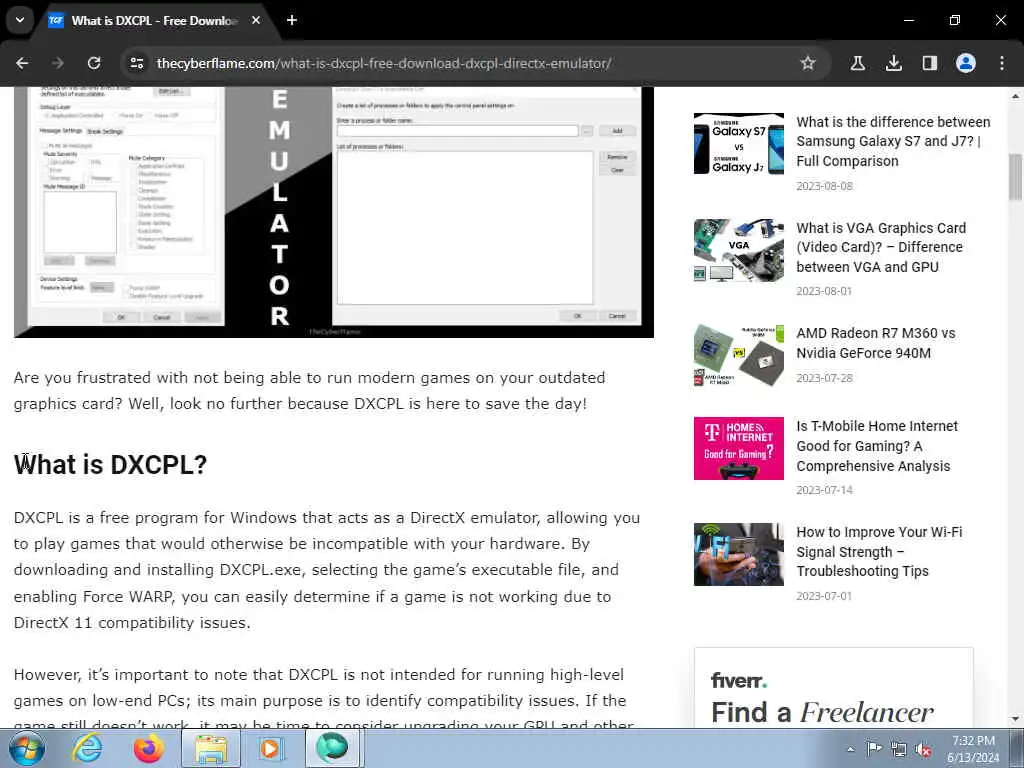Launch Firefox from taskbar
The width and height of the screenshot is (1024, 768).
(x=148, y=748)
